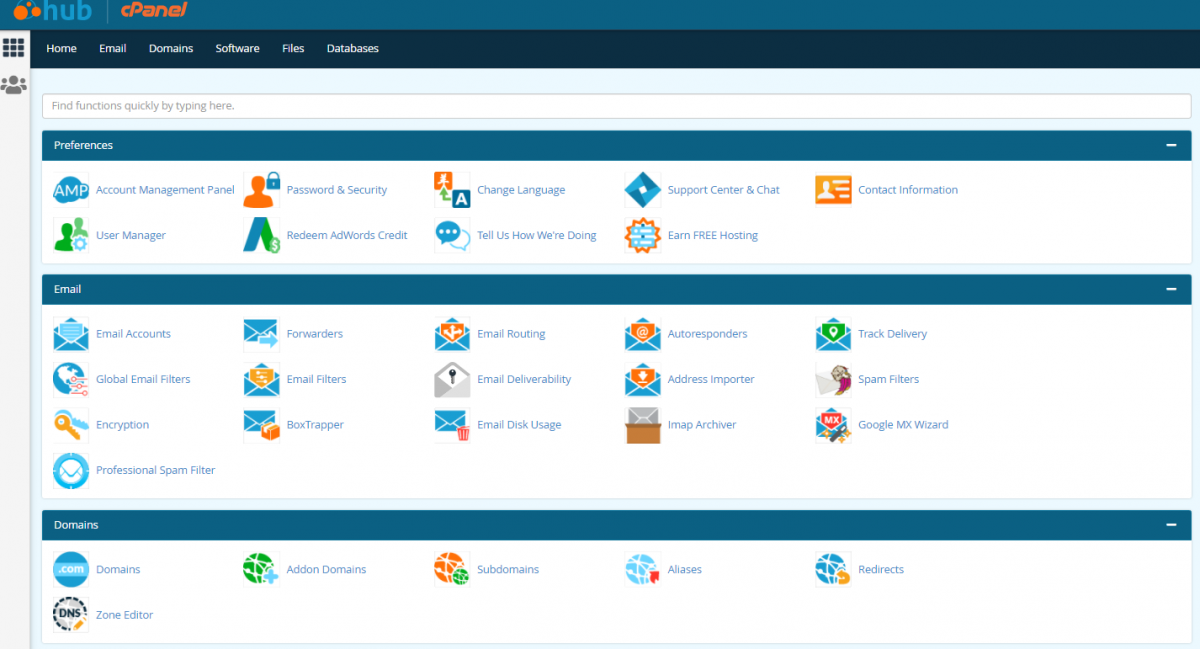Open the Domains menu in the navigation bar
The height and width of the screenshot is (649, 1200).
tap(171, 48)
